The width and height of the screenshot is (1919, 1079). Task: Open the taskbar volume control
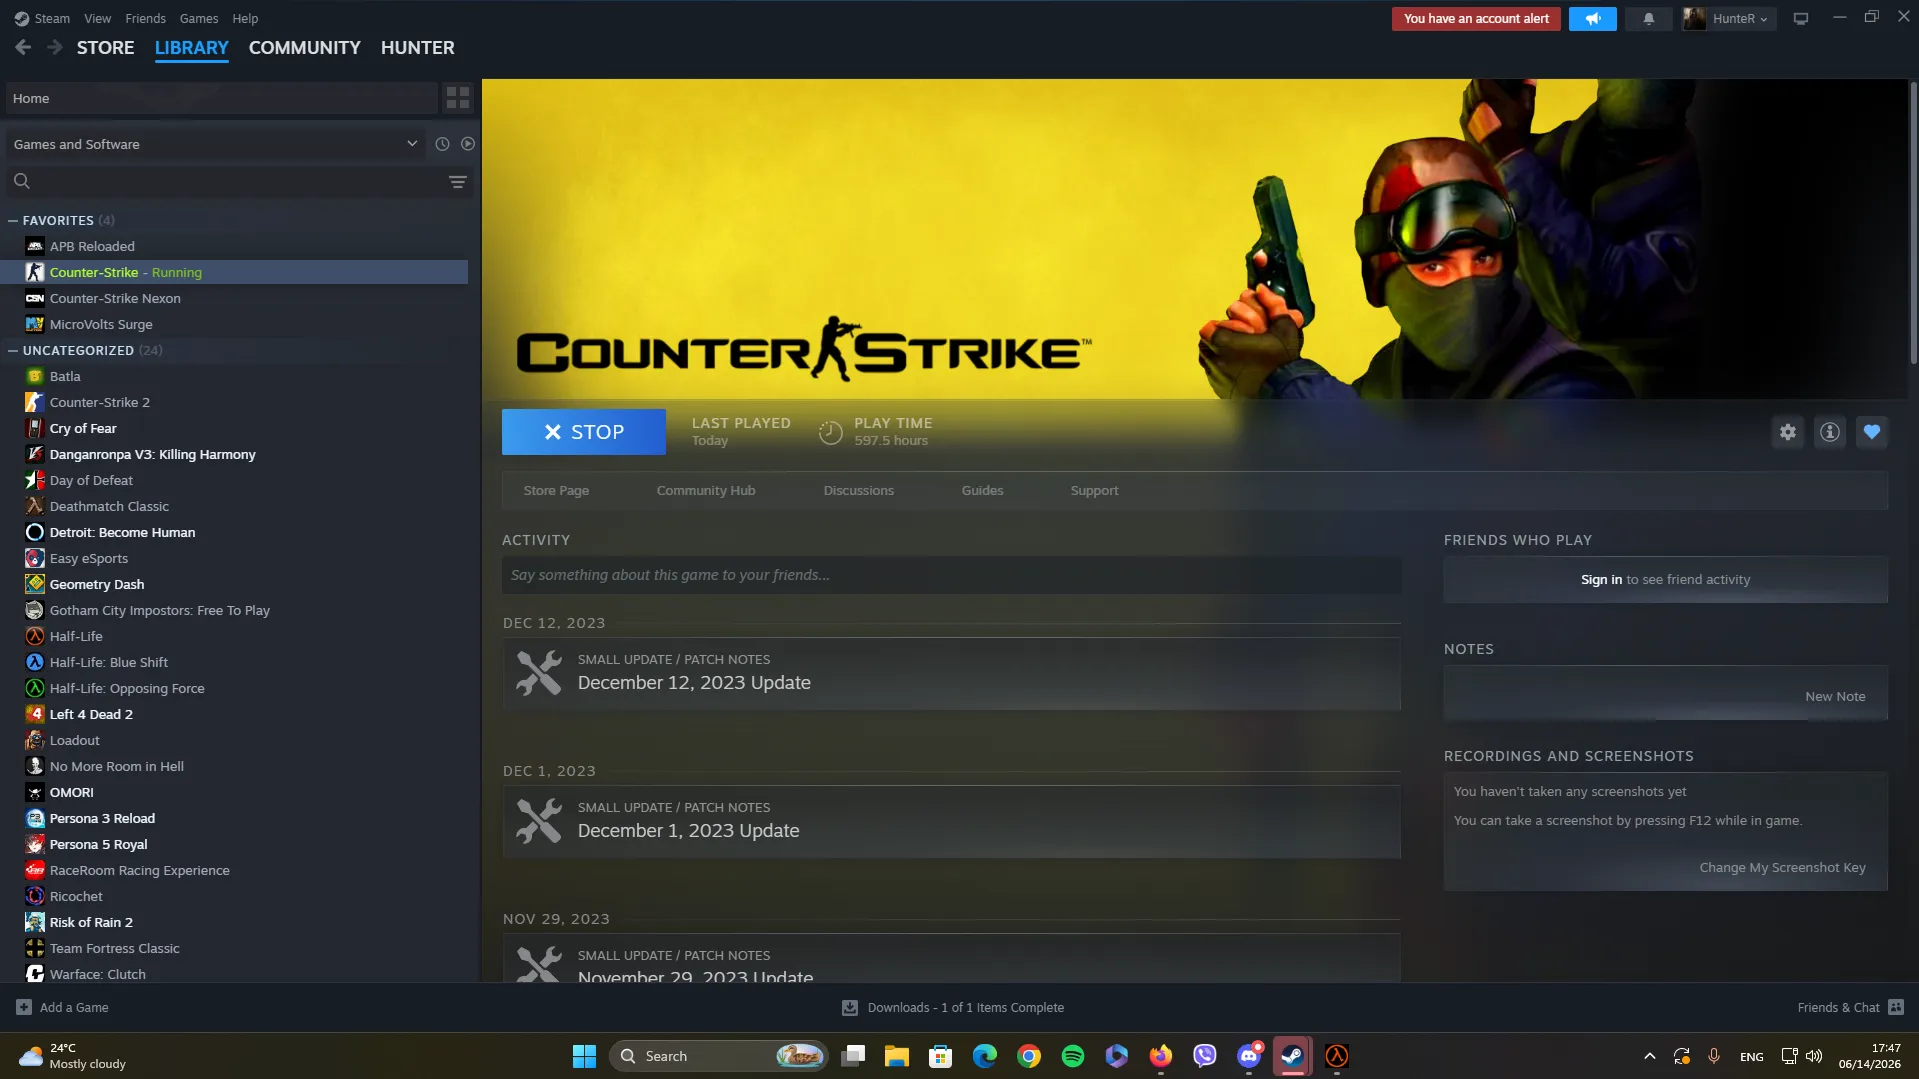coord(1814,1056)
